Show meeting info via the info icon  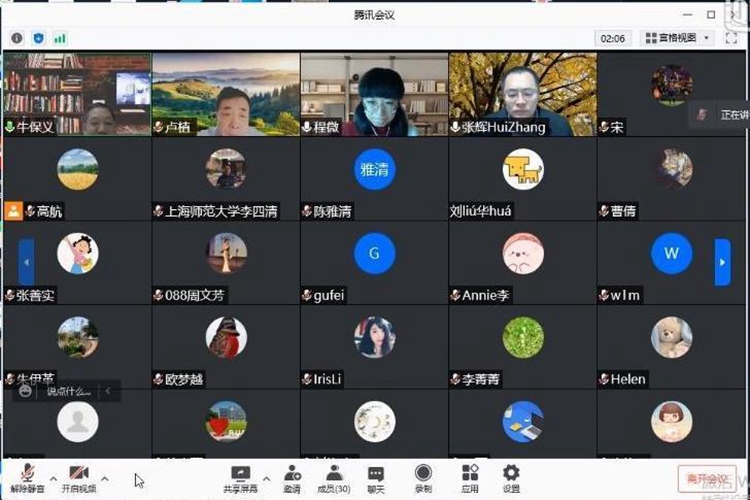click(17, 38)
